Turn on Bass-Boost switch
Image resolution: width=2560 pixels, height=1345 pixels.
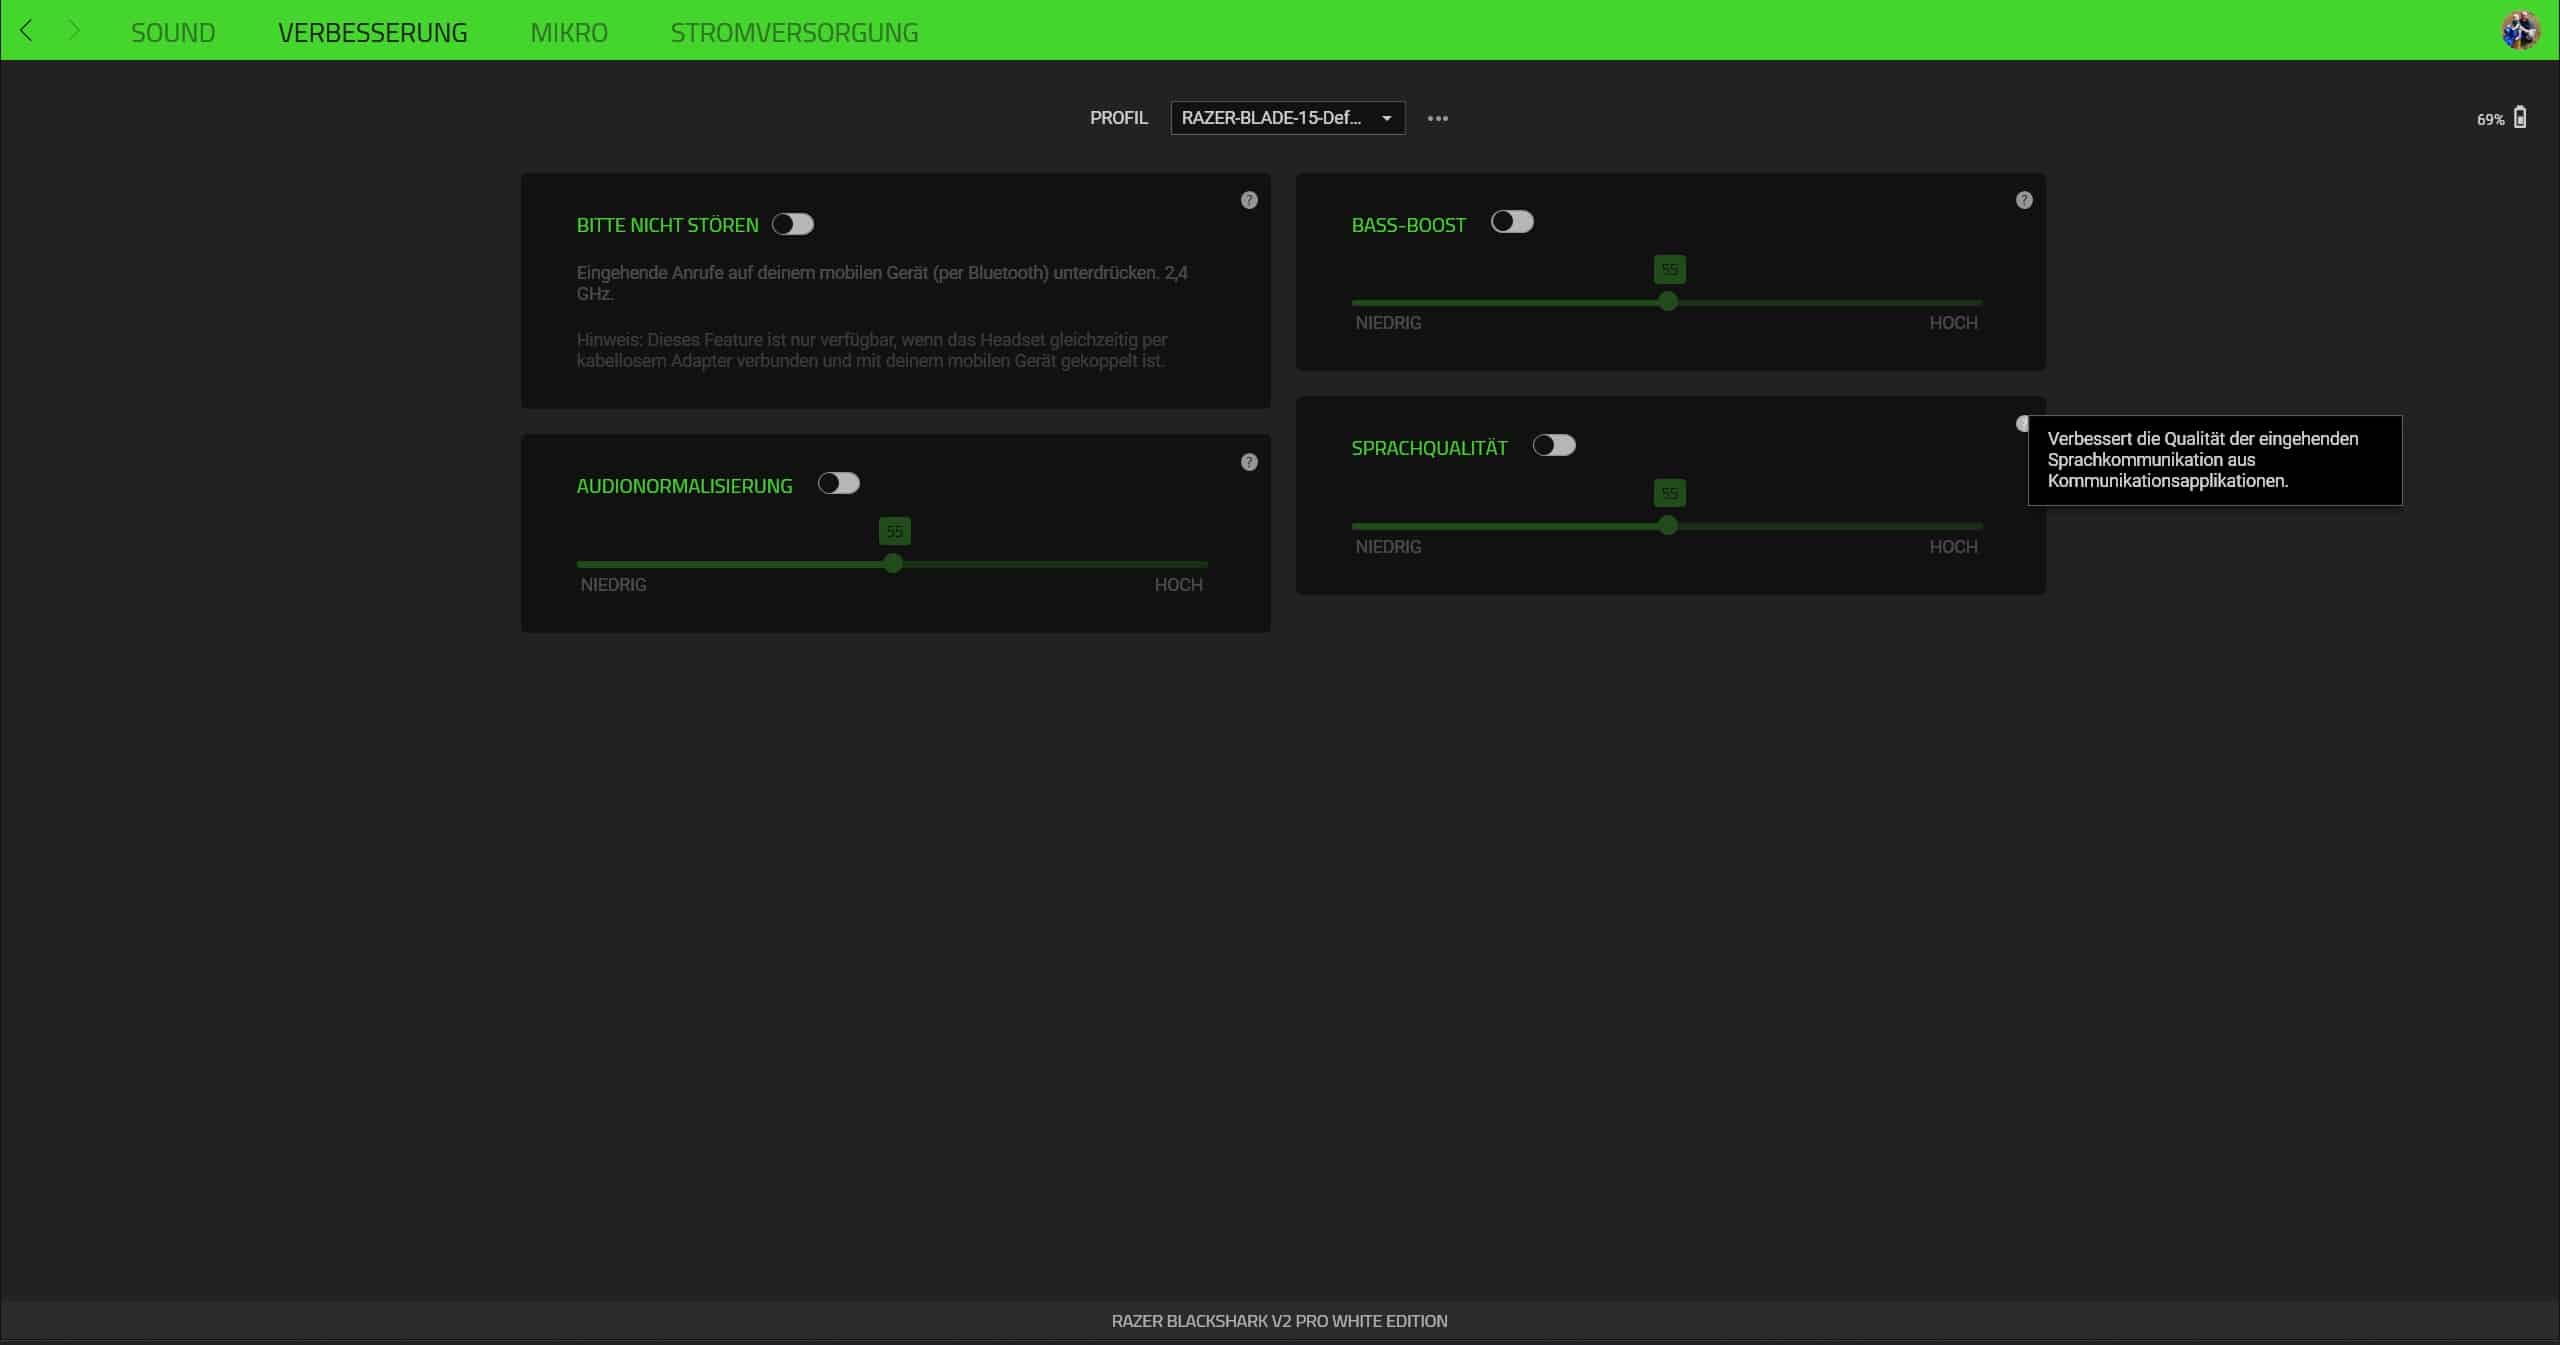[x=1512, y=222]
